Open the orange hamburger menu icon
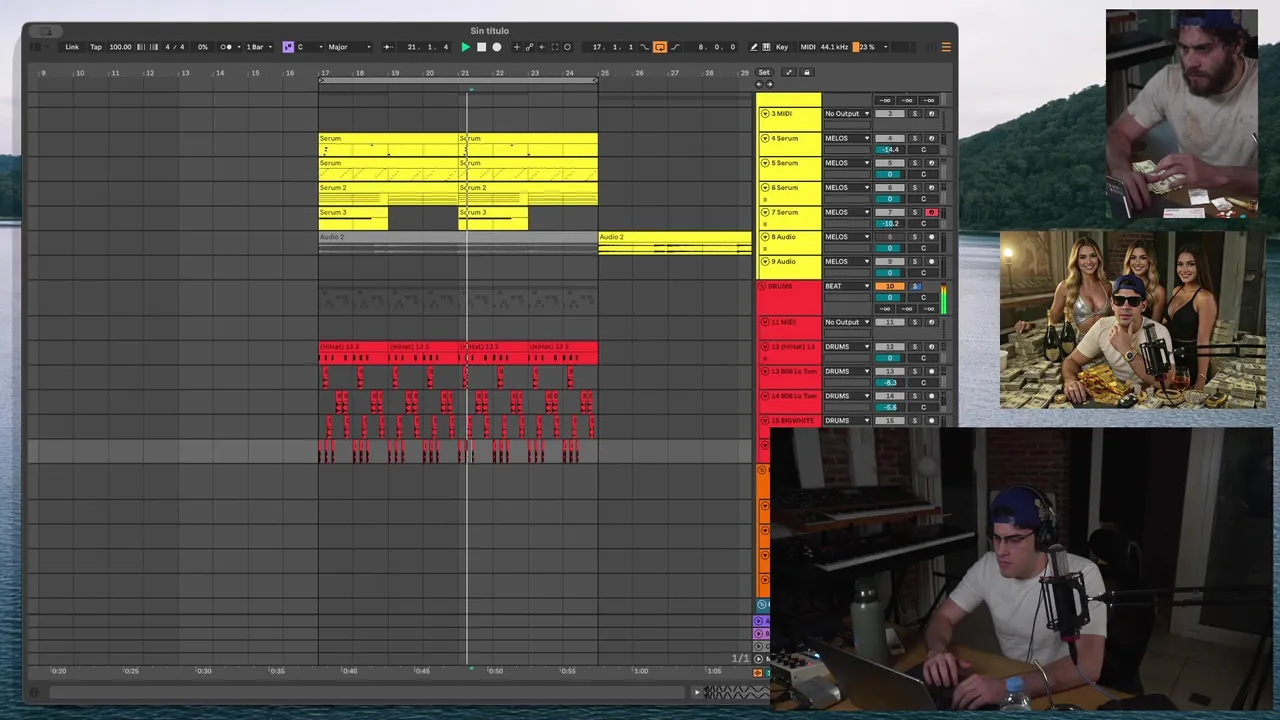 [946, 47]
